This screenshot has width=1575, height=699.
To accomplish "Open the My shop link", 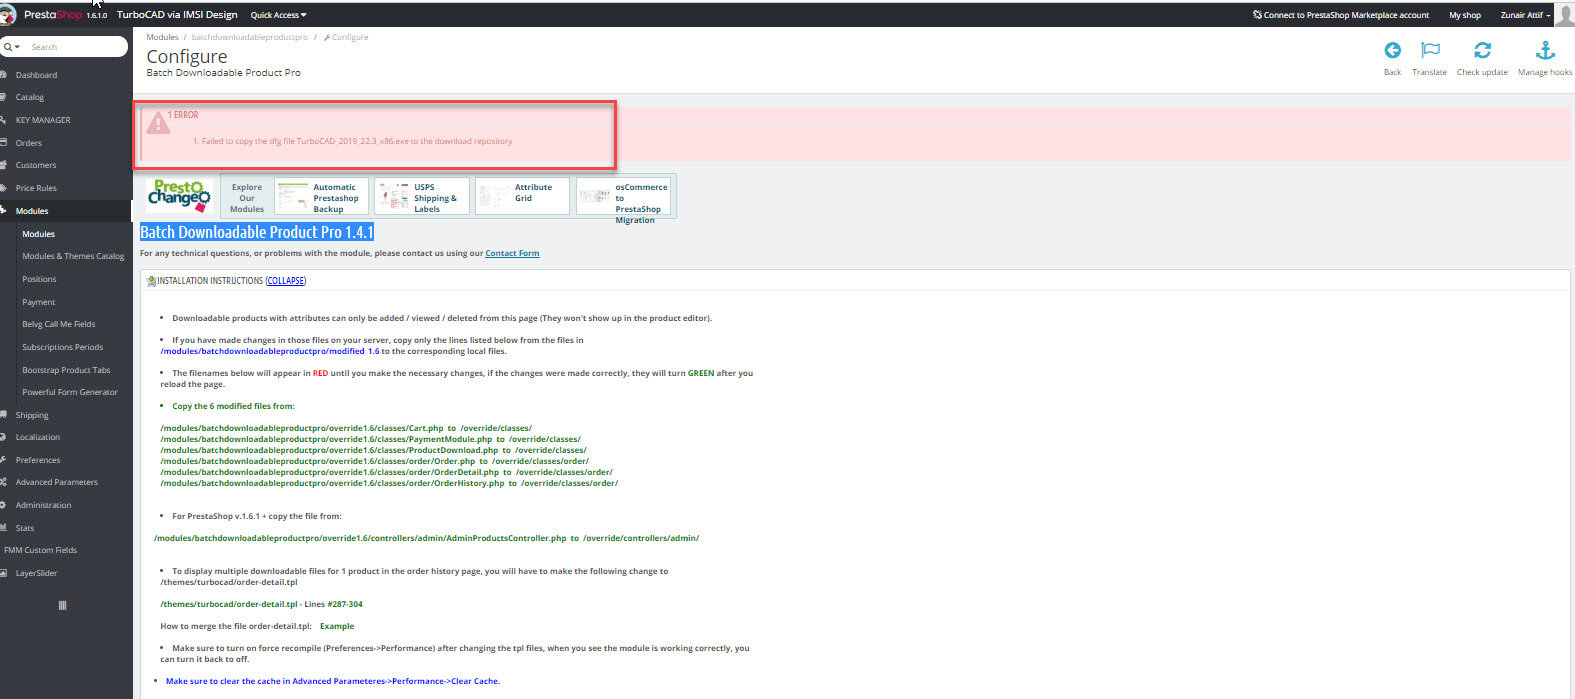I will (1465, 15).
